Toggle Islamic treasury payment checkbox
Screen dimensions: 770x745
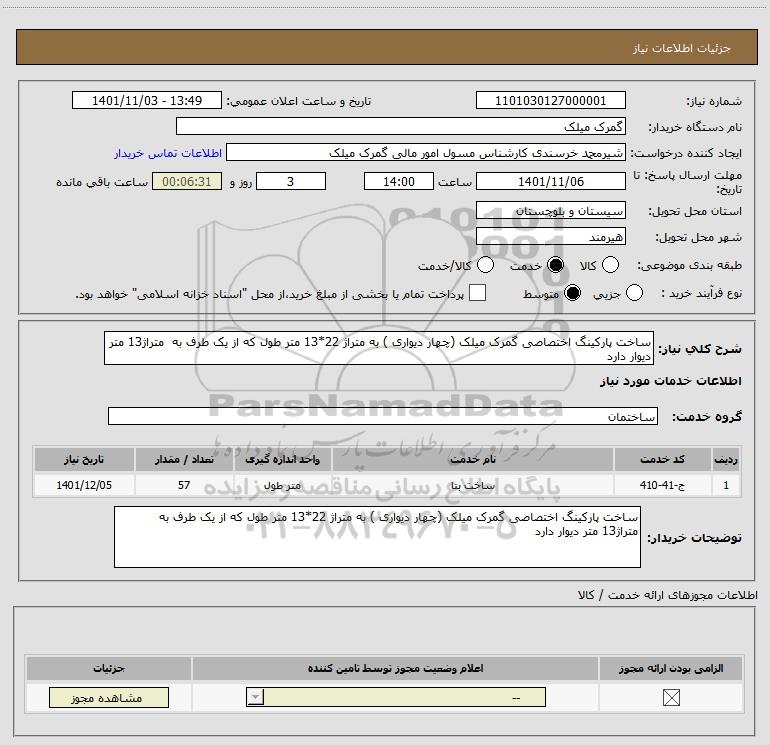click(477, 293)
